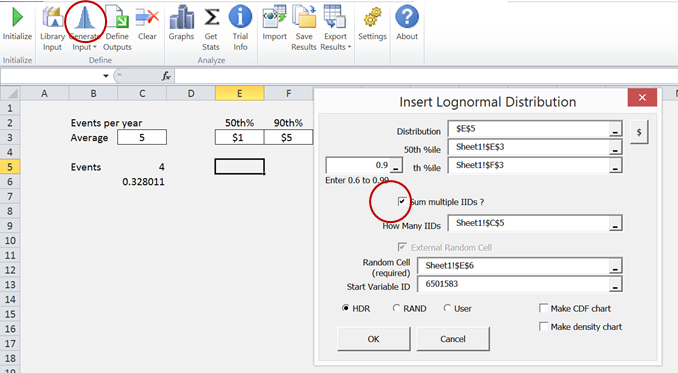Open the Graphs tool

(181, 22)
